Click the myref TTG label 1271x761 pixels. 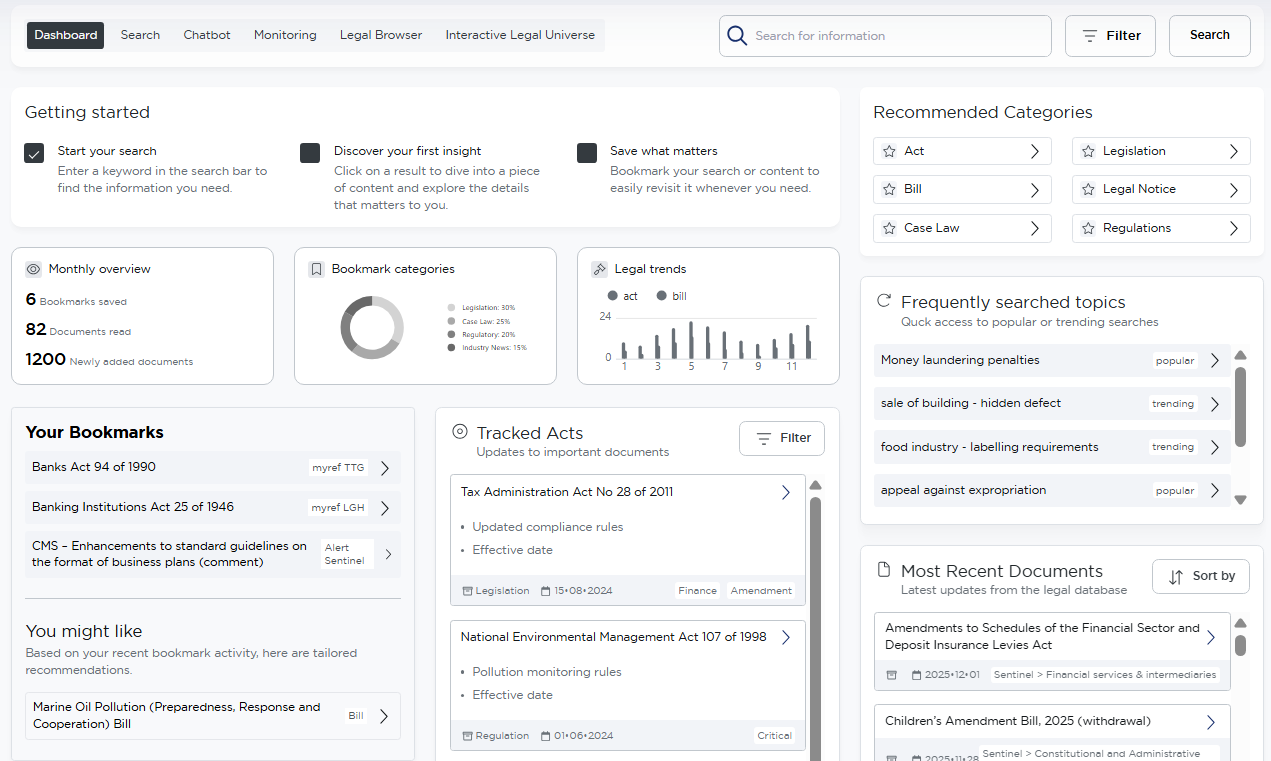click(x=338, y=468)
